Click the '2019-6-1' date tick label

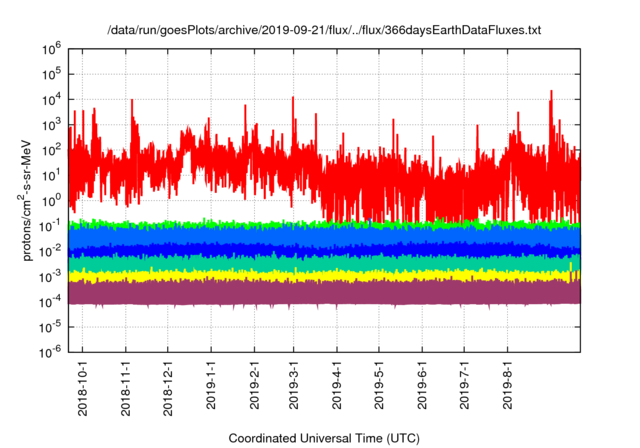pos(422,385)
